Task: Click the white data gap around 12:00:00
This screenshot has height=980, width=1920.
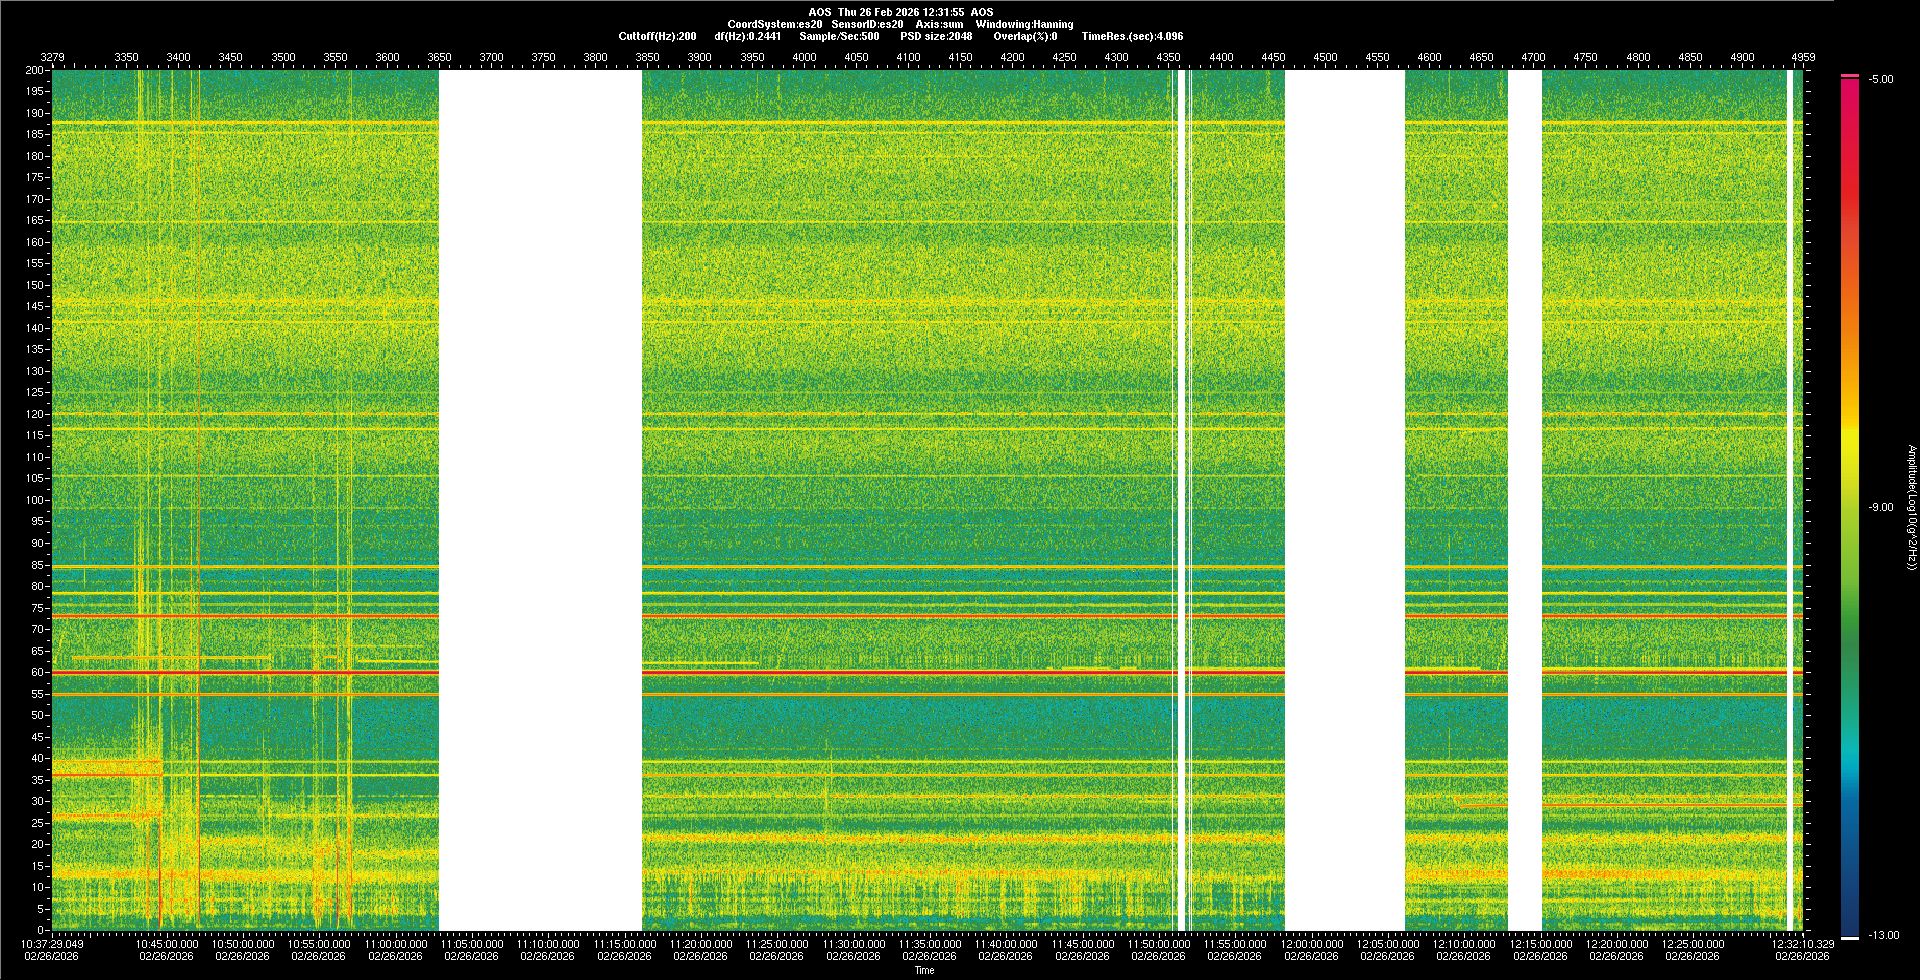Action: pyautogui.click(x=1344, y=500)
